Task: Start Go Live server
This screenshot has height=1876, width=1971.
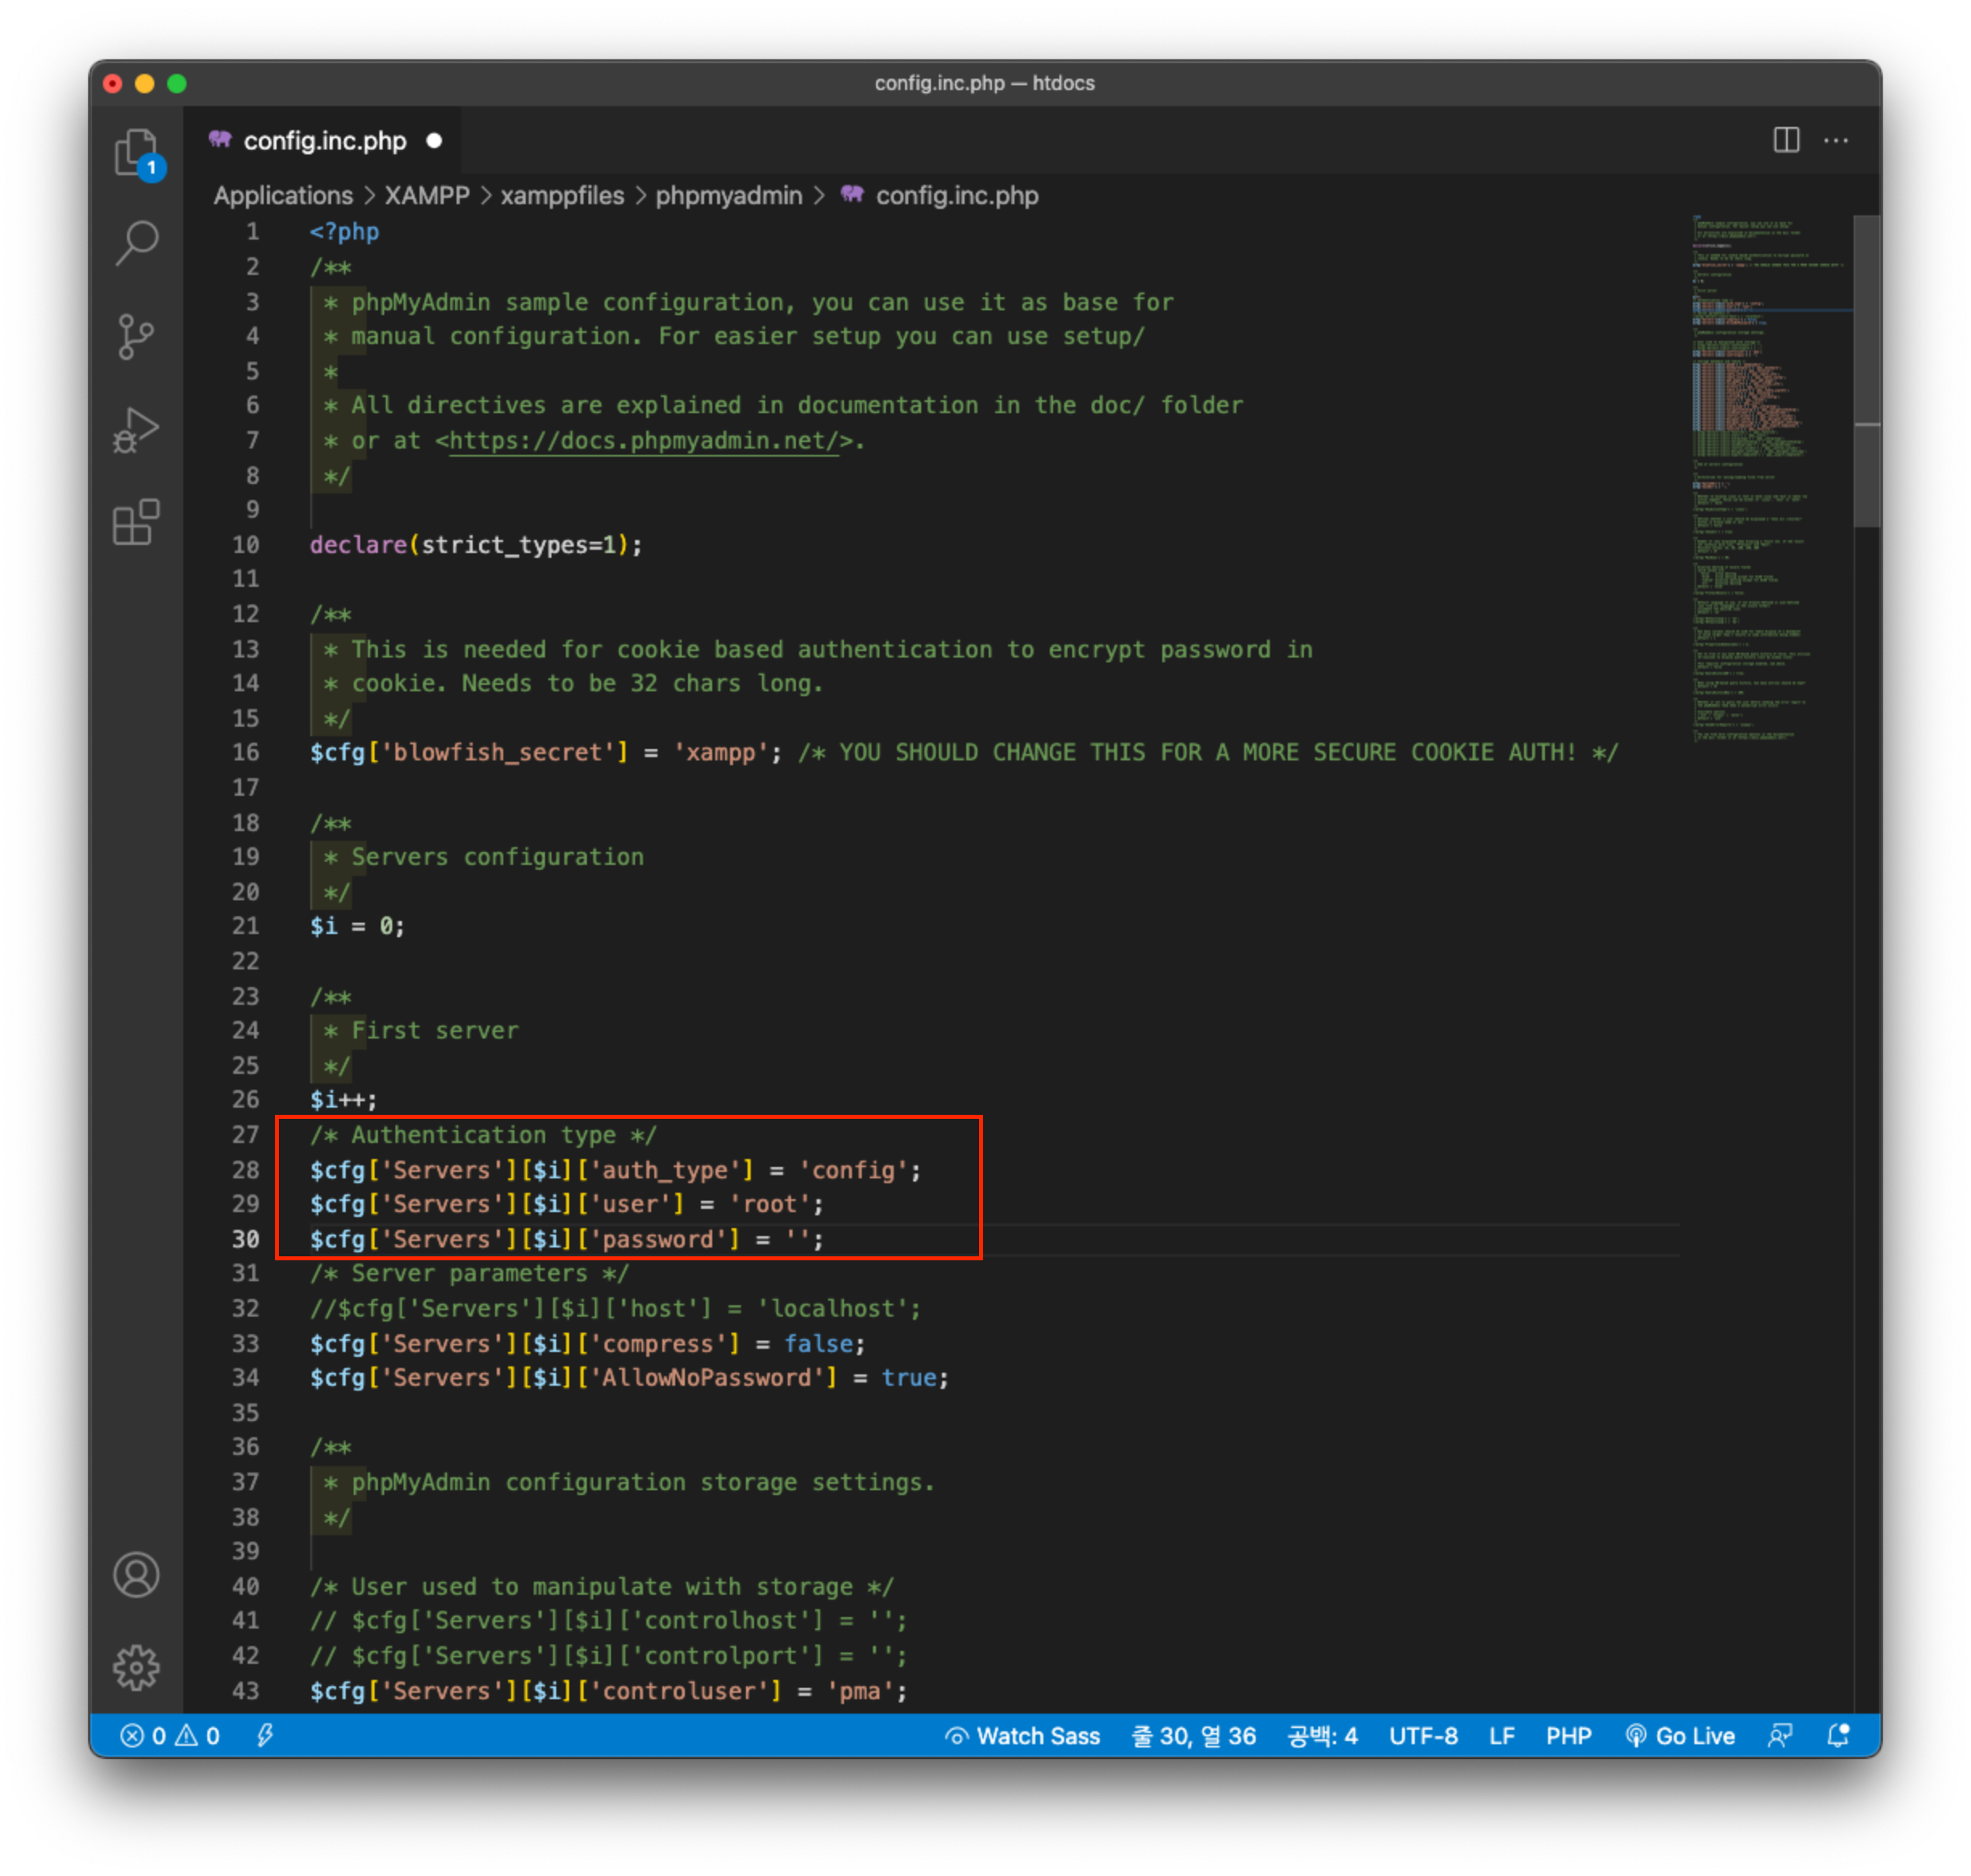Action: [x=1680, y=1736]
